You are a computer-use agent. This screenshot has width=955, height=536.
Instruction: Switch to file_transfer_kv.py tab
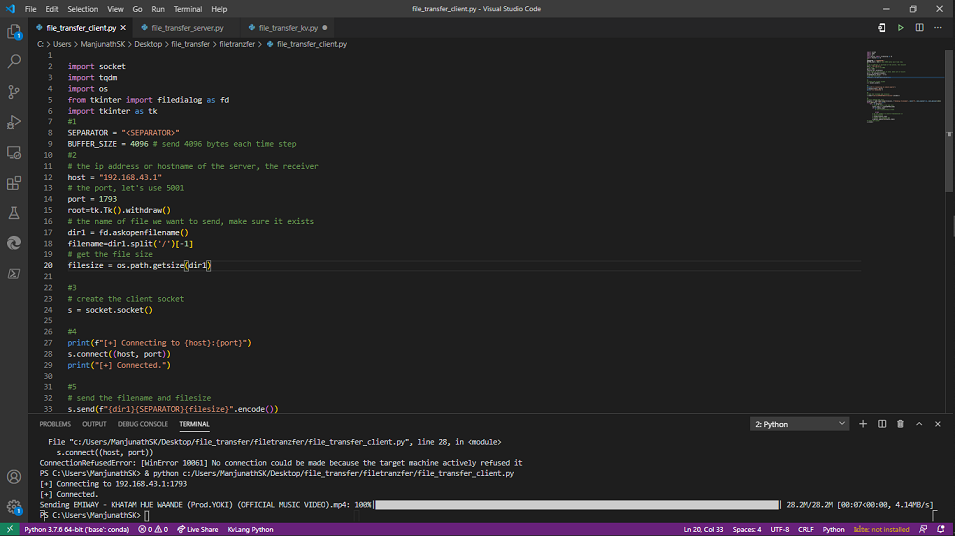tap(288, 28)
